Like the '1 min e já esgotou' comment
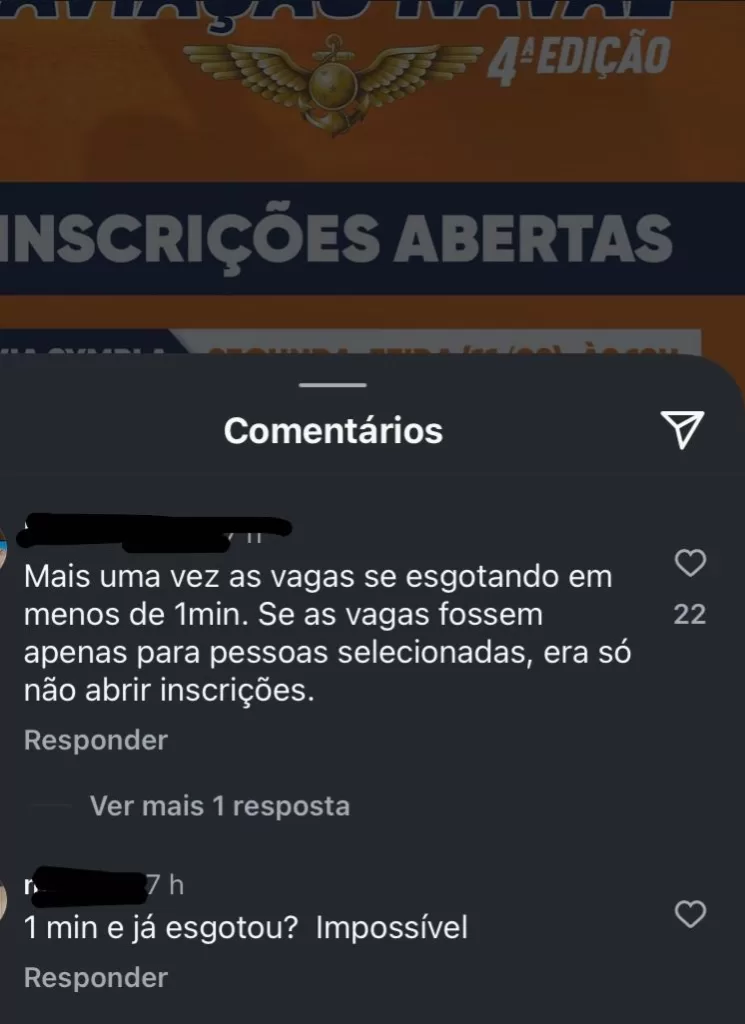 (x=690, y=914)
